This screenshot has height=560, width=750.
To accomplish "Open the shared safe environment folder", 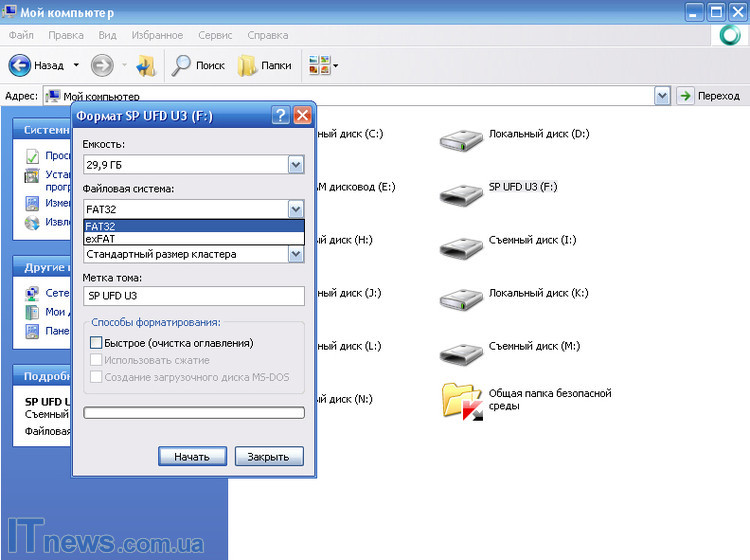I will pyautogui.click(x=462, y=400).
